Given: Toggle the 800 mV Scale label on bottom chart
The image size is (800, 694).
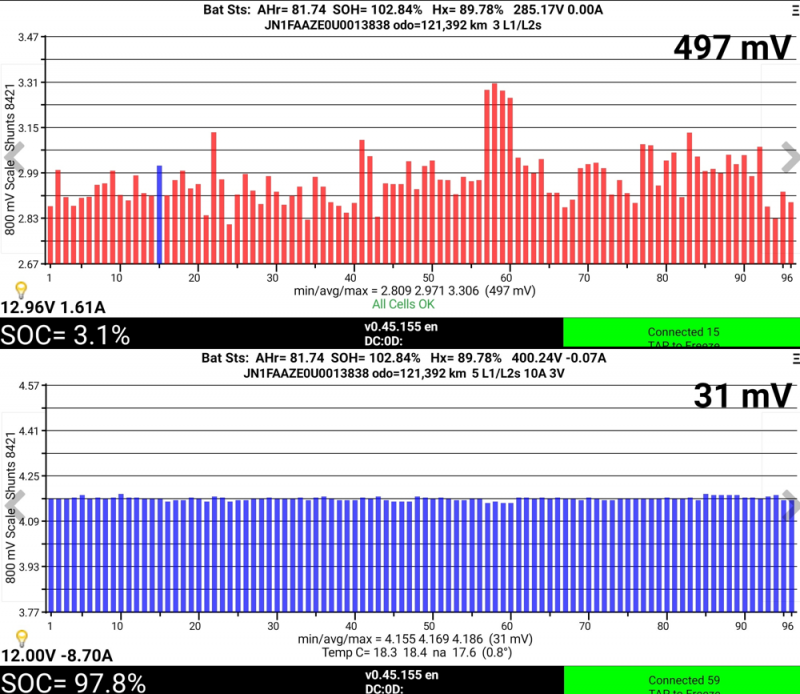Looking at the screenshot, I should coord(10,507).
